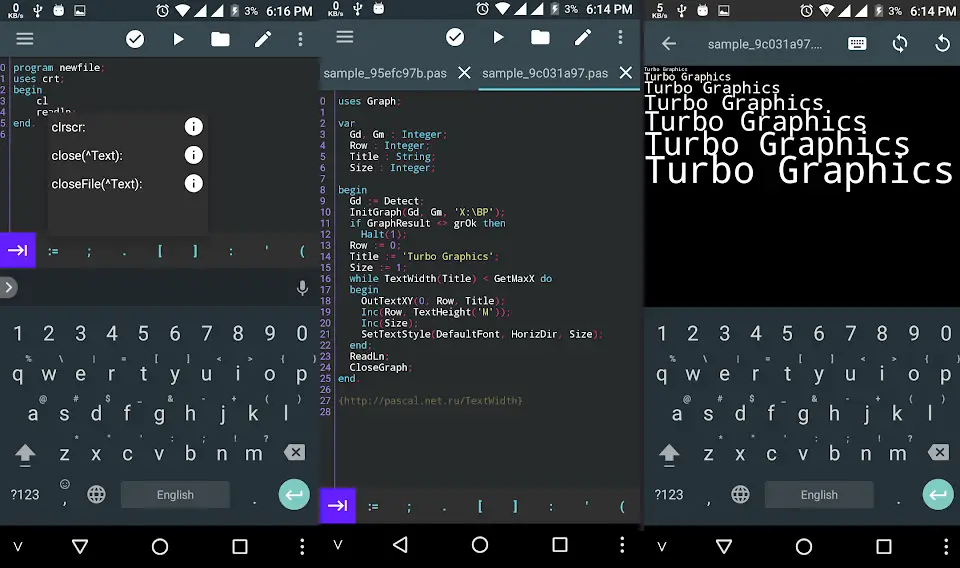Show info for close(^Text): suggestion
960x568 pixels.
(193, 155)
